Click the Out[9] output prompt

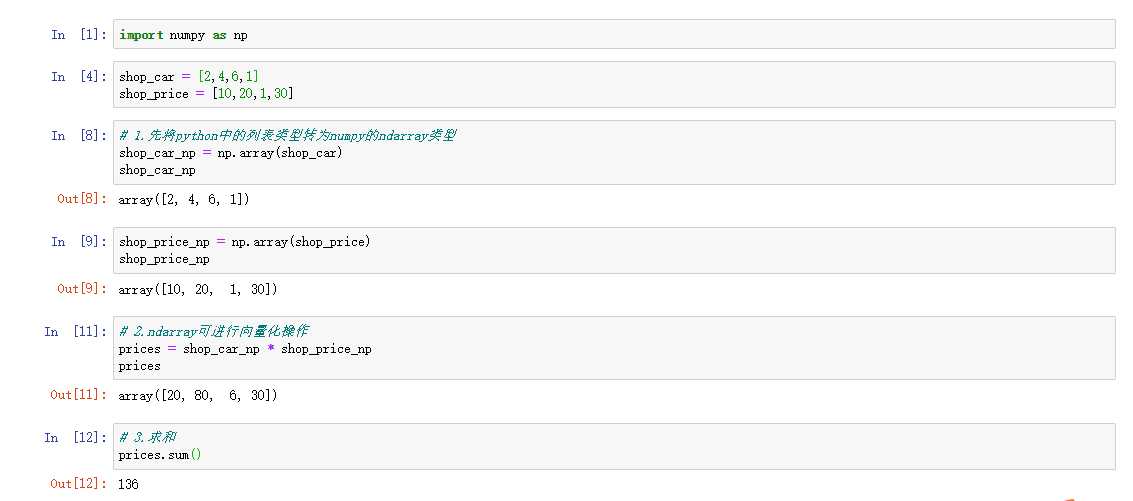point(81,289)
